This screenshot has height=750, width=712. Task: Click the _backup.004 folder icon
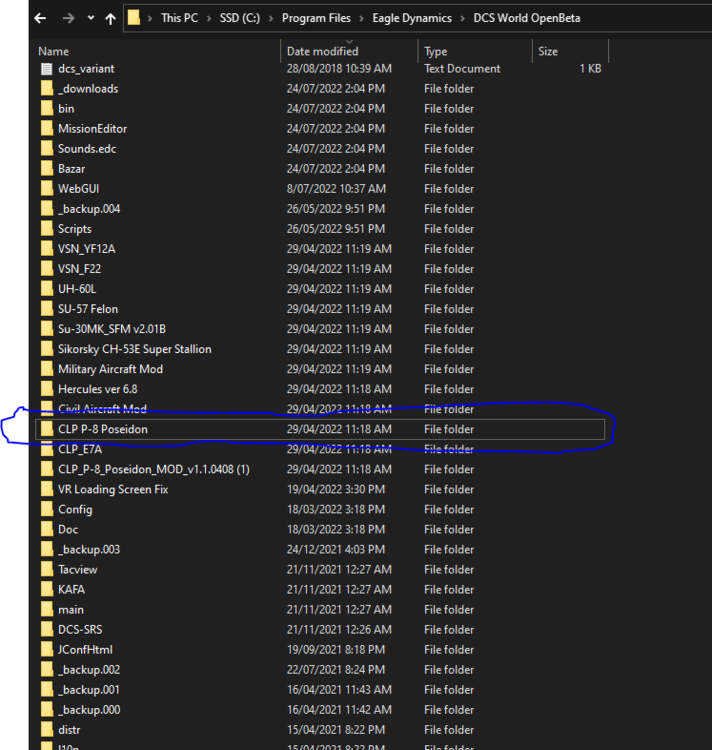pyautogui.click(x=46, y=209)
